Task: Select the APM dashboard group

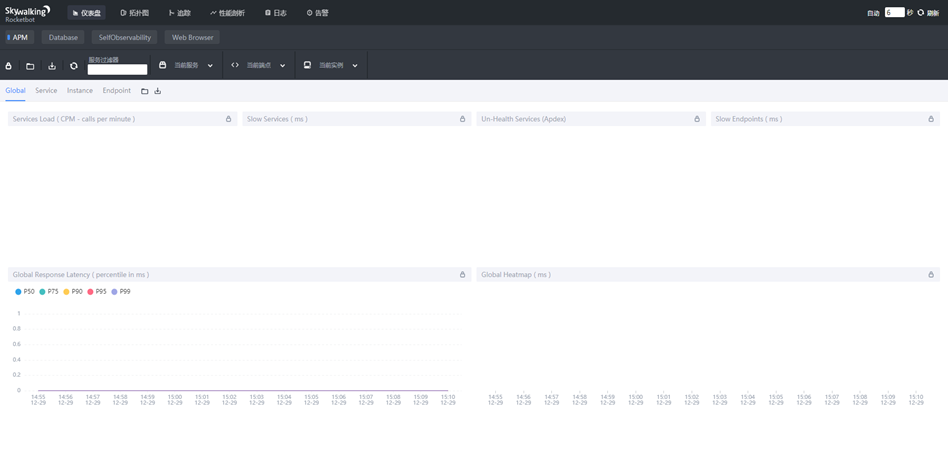Action: [x=19, y=37]
